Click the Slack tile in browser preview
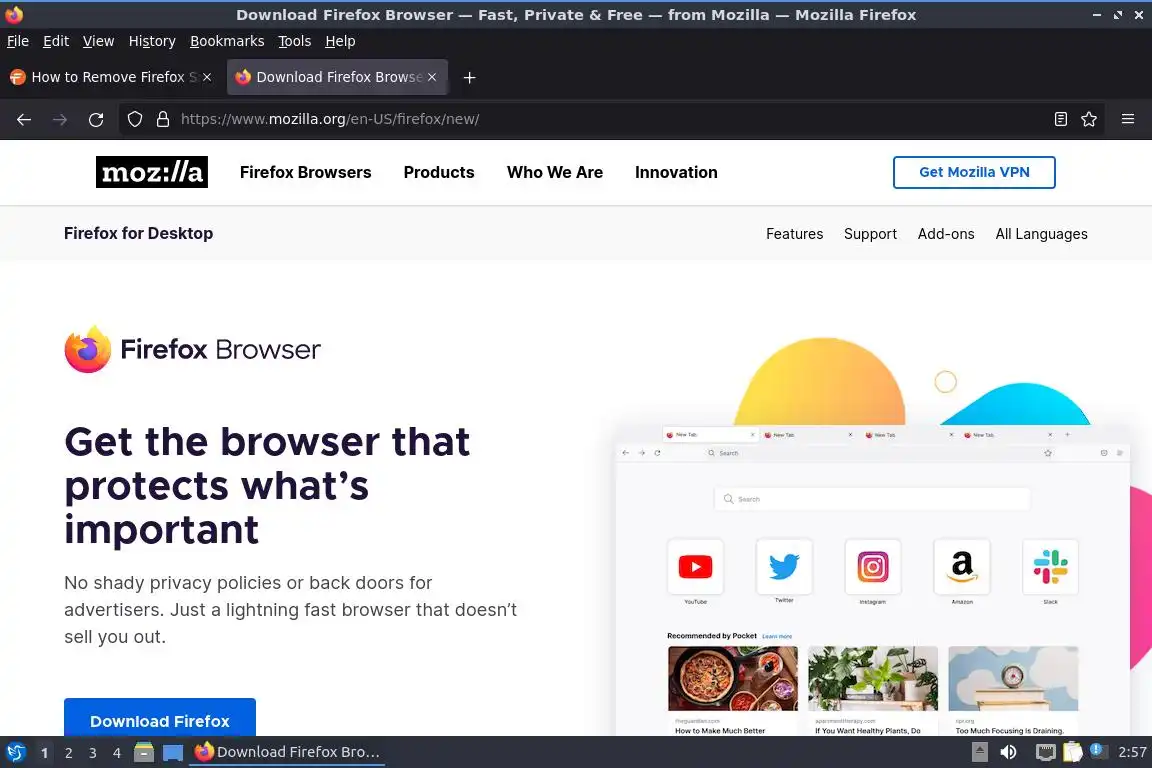The width and height of the screenshot is (1152, 768). pyautogui.click(x=1051, y=567)
